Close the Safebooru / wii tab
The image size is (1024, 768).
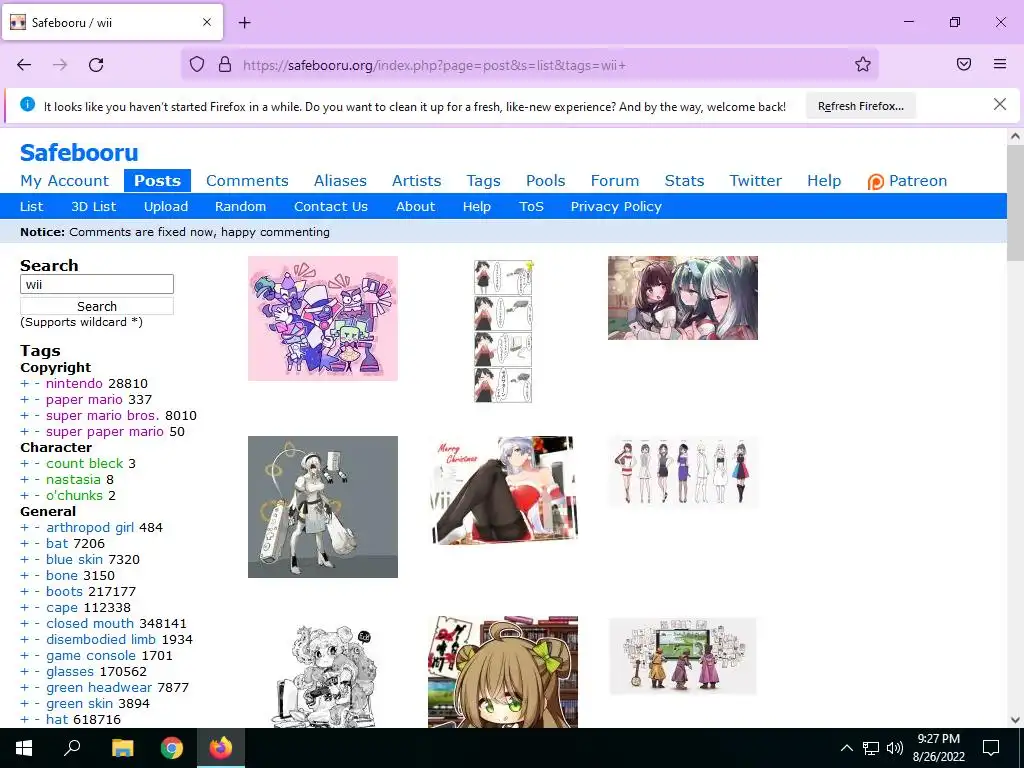(x=206, y=22)
